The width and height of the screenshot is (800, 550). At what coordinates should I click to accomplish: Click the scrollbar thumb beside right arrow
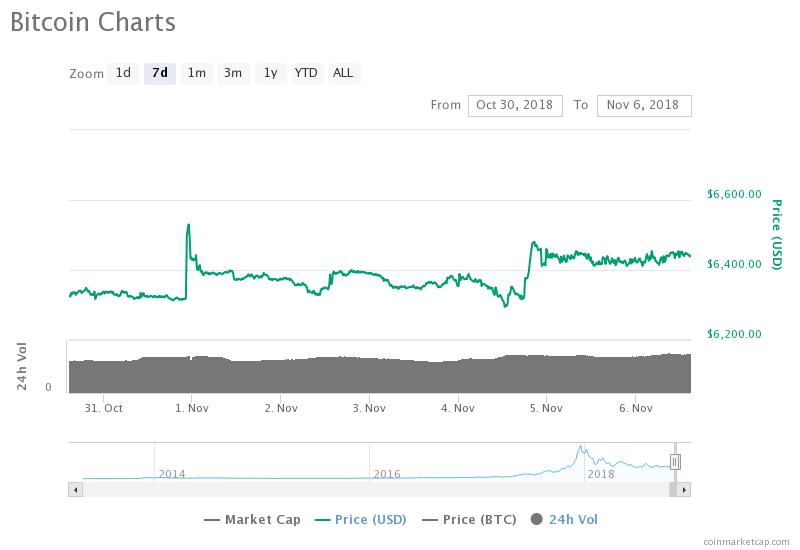pyautogui.click(x=673, y=490)
